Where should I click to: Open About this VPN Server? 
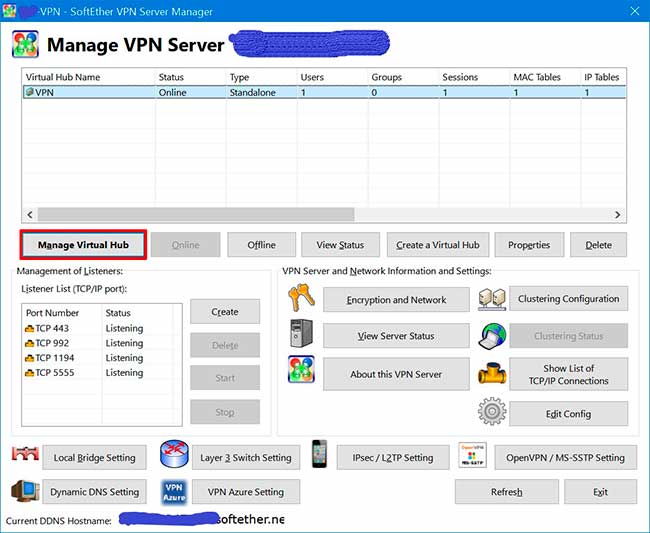[396, 374]
